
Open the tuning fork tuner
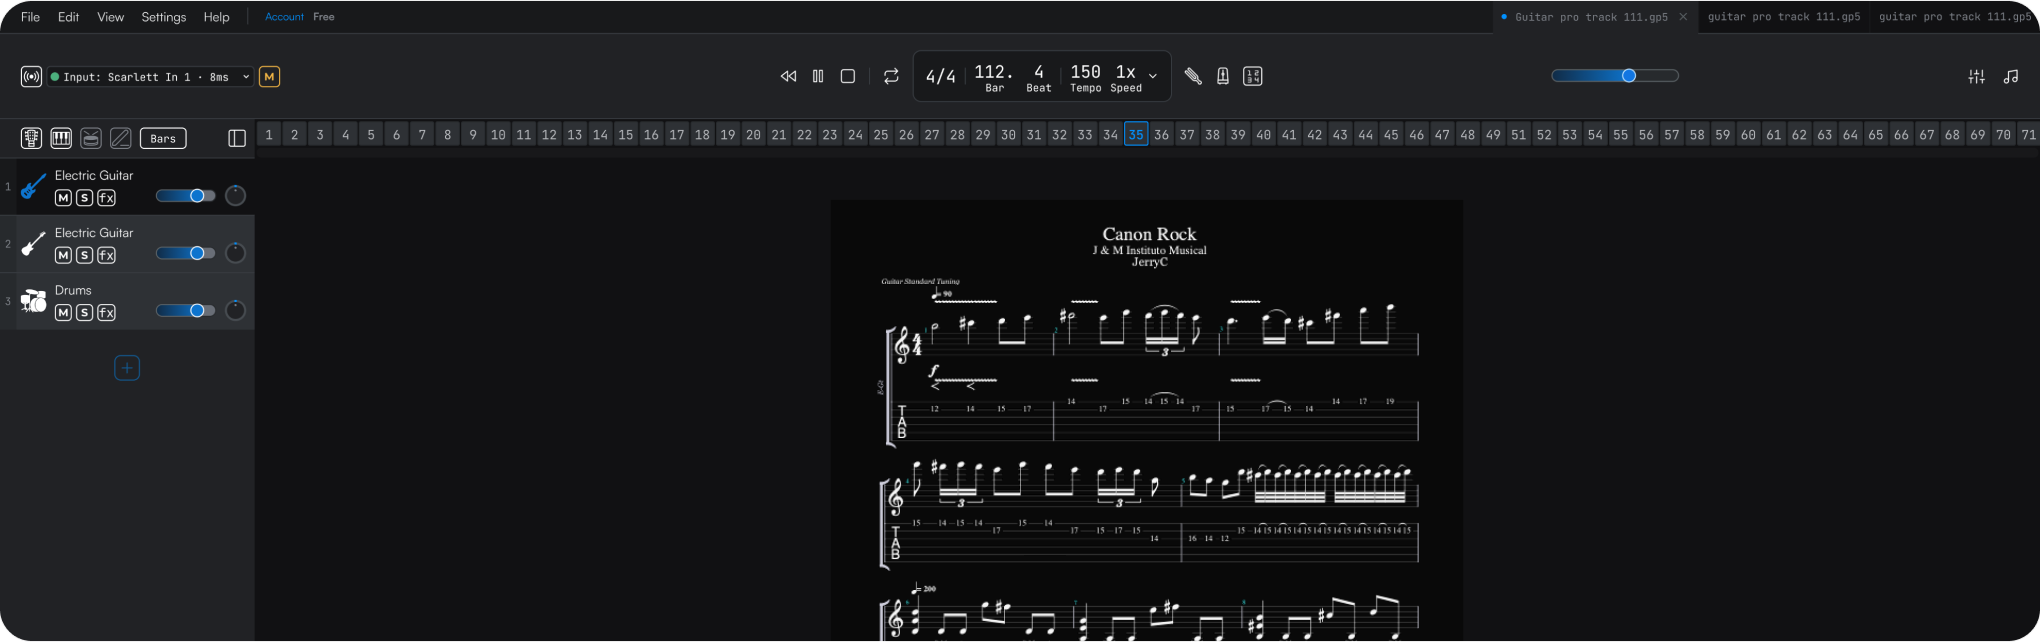pyautogui.click(x=1193, y=76)
